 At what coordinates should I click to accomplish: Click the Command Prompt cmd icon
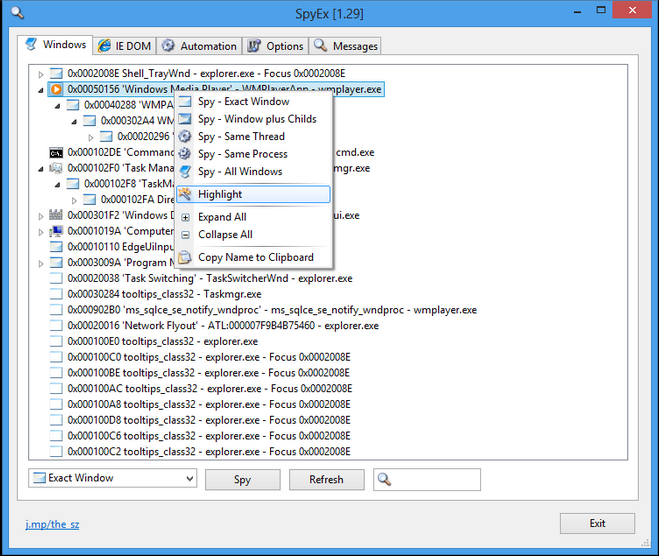pyautogui.click(x=56, y=153)
